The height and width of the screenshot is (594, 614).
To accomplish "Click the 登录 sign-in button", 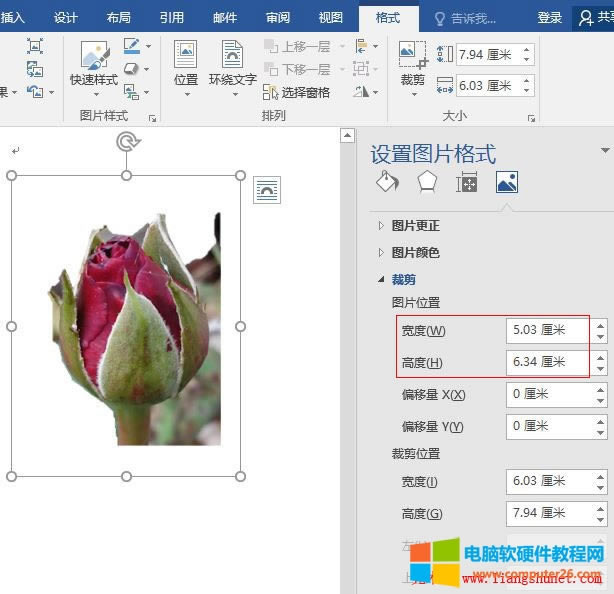I will point(549,18).
